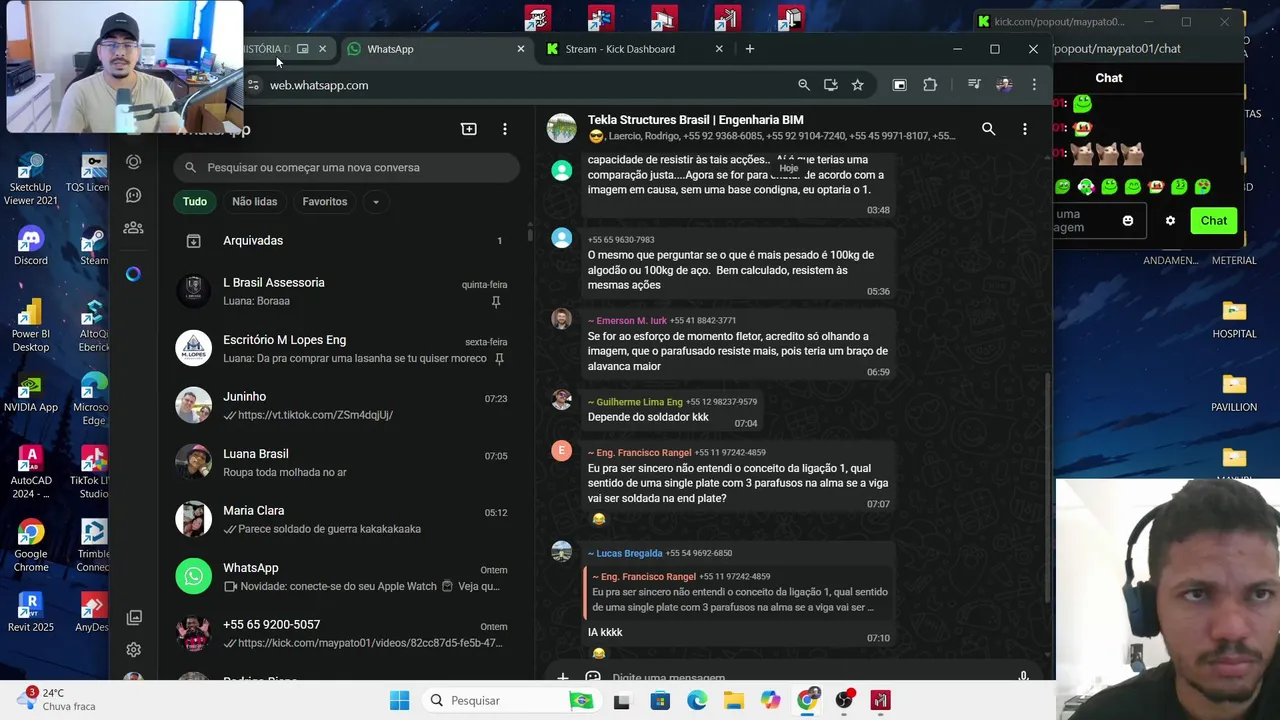Open the emoji picker in Kick chat
The width and height of the screenshot is (1280, 720).
point(1128,221)
